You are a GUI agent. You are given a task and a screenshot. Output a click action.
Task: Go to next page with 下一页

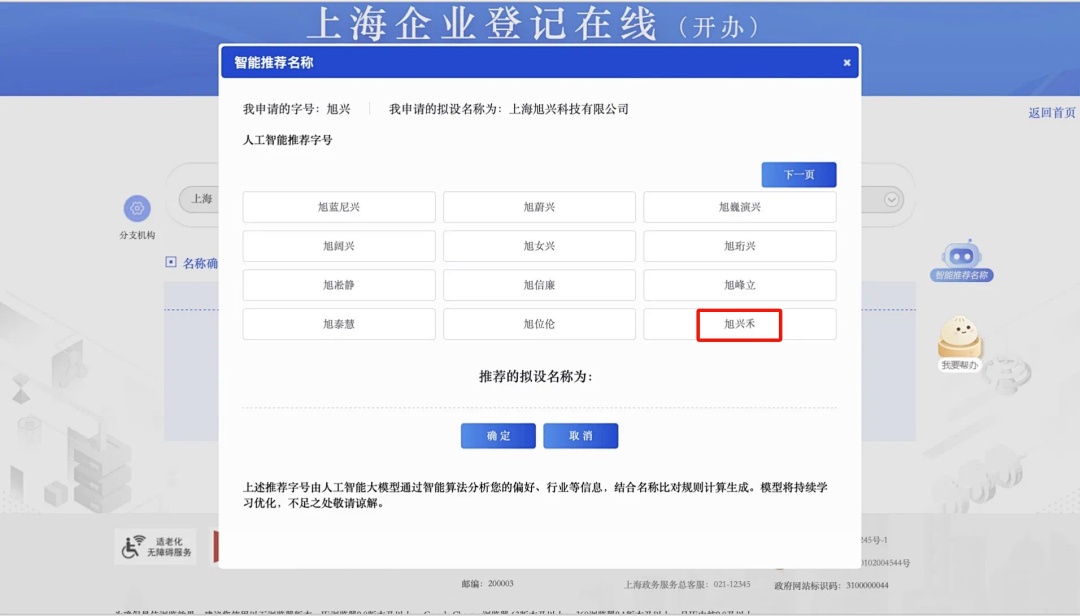point(798,175)
